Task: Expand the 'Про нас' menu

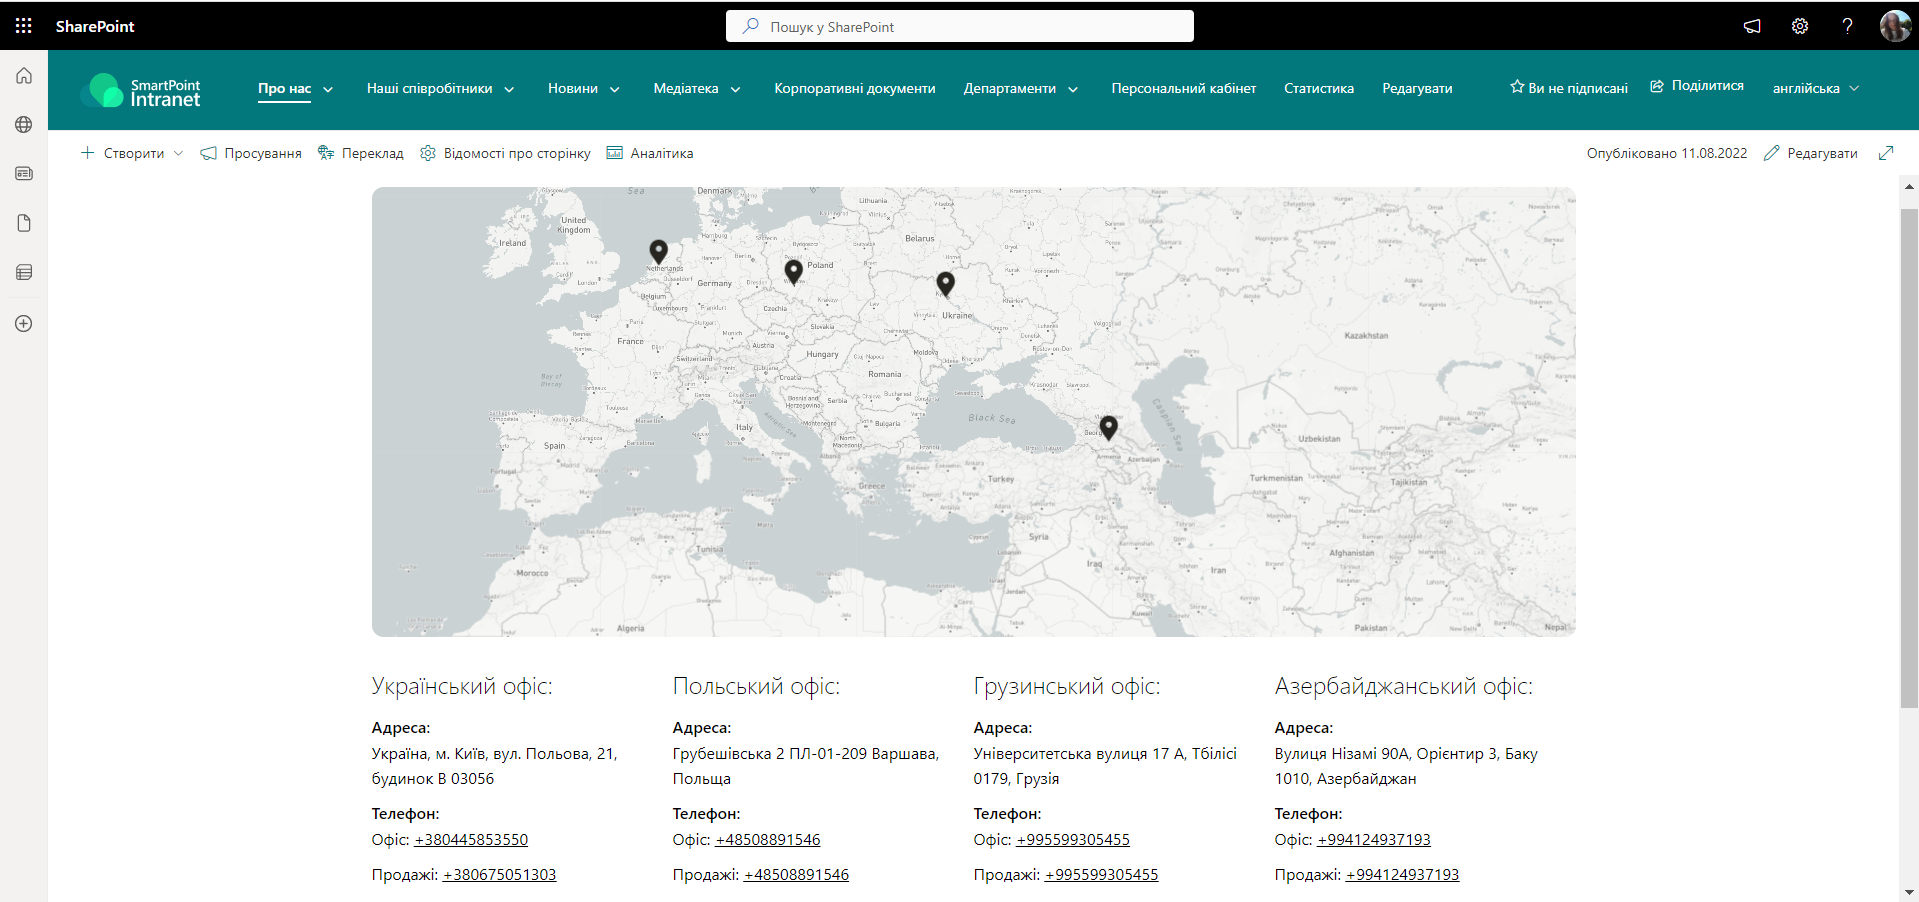Action: click(295, 89)
